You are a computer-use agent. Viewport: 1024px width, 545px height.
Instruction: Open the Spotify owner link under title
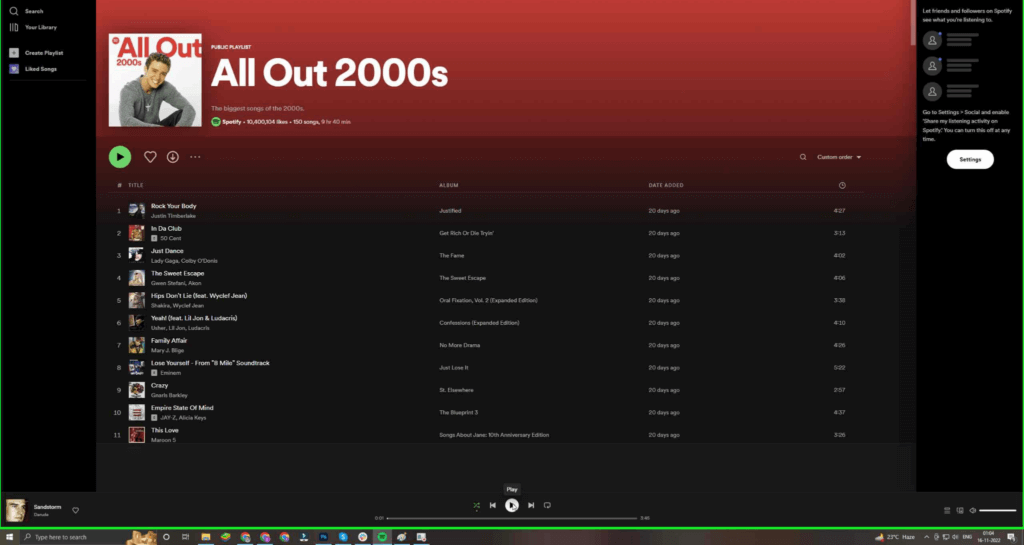[232, 122]
